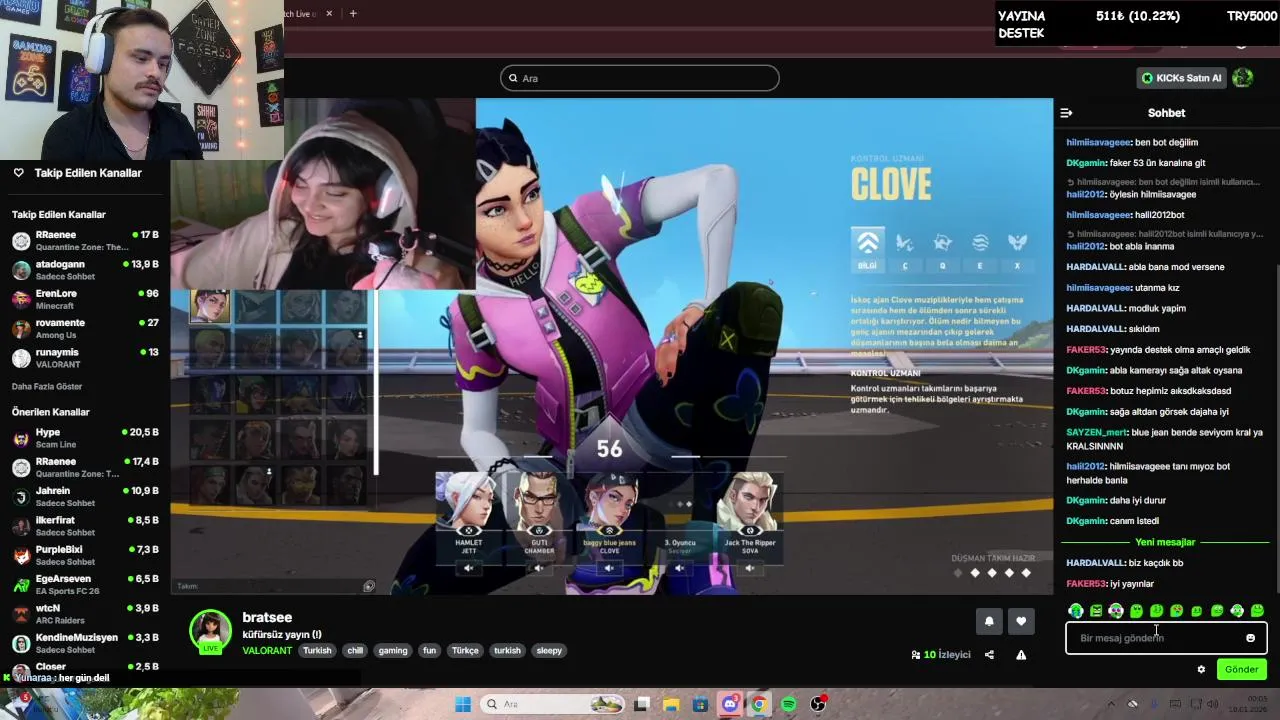Open Discord from the taskbar
1280x720 pixels.
pyautogui.click(x=730, y=704)
